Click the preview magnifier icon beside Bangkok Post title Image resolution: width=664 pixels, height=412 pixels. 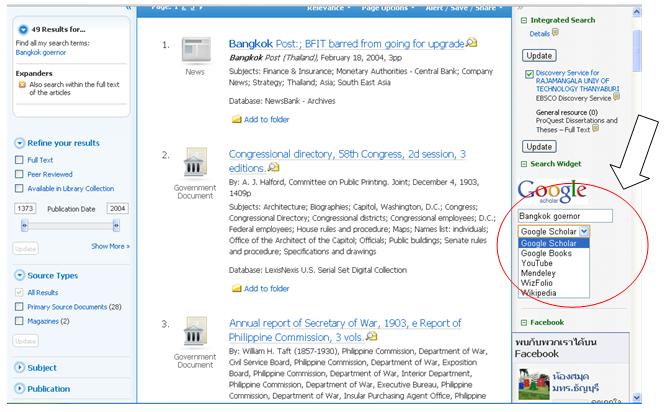point(471,44)
